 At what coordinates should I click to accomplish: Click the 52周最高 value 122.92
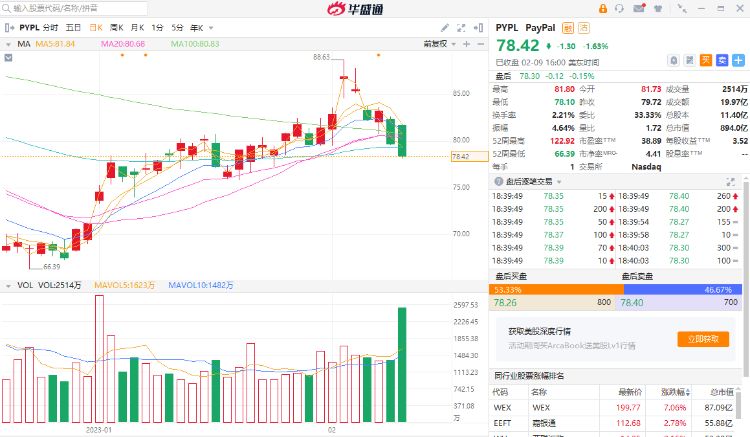(x=562, y=141)
